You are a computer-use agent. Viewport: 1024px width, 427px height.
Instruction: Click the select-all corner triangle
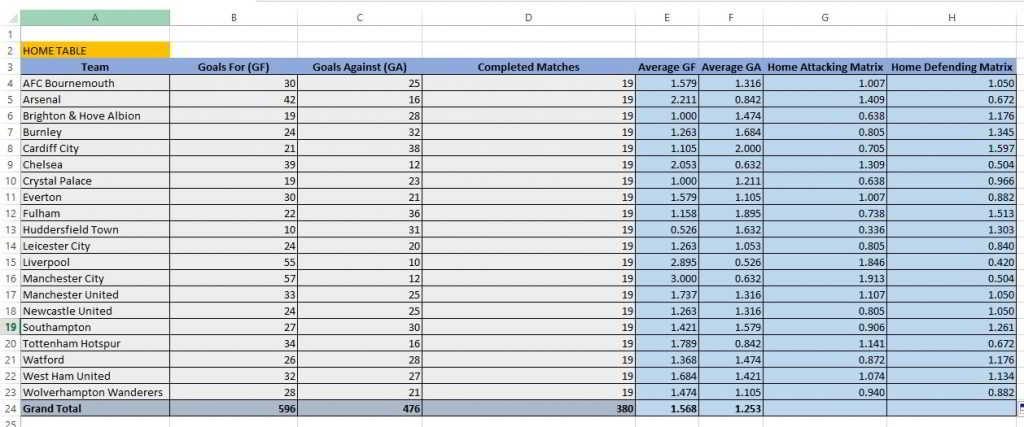pyautogui.click(x=14, y=20)
